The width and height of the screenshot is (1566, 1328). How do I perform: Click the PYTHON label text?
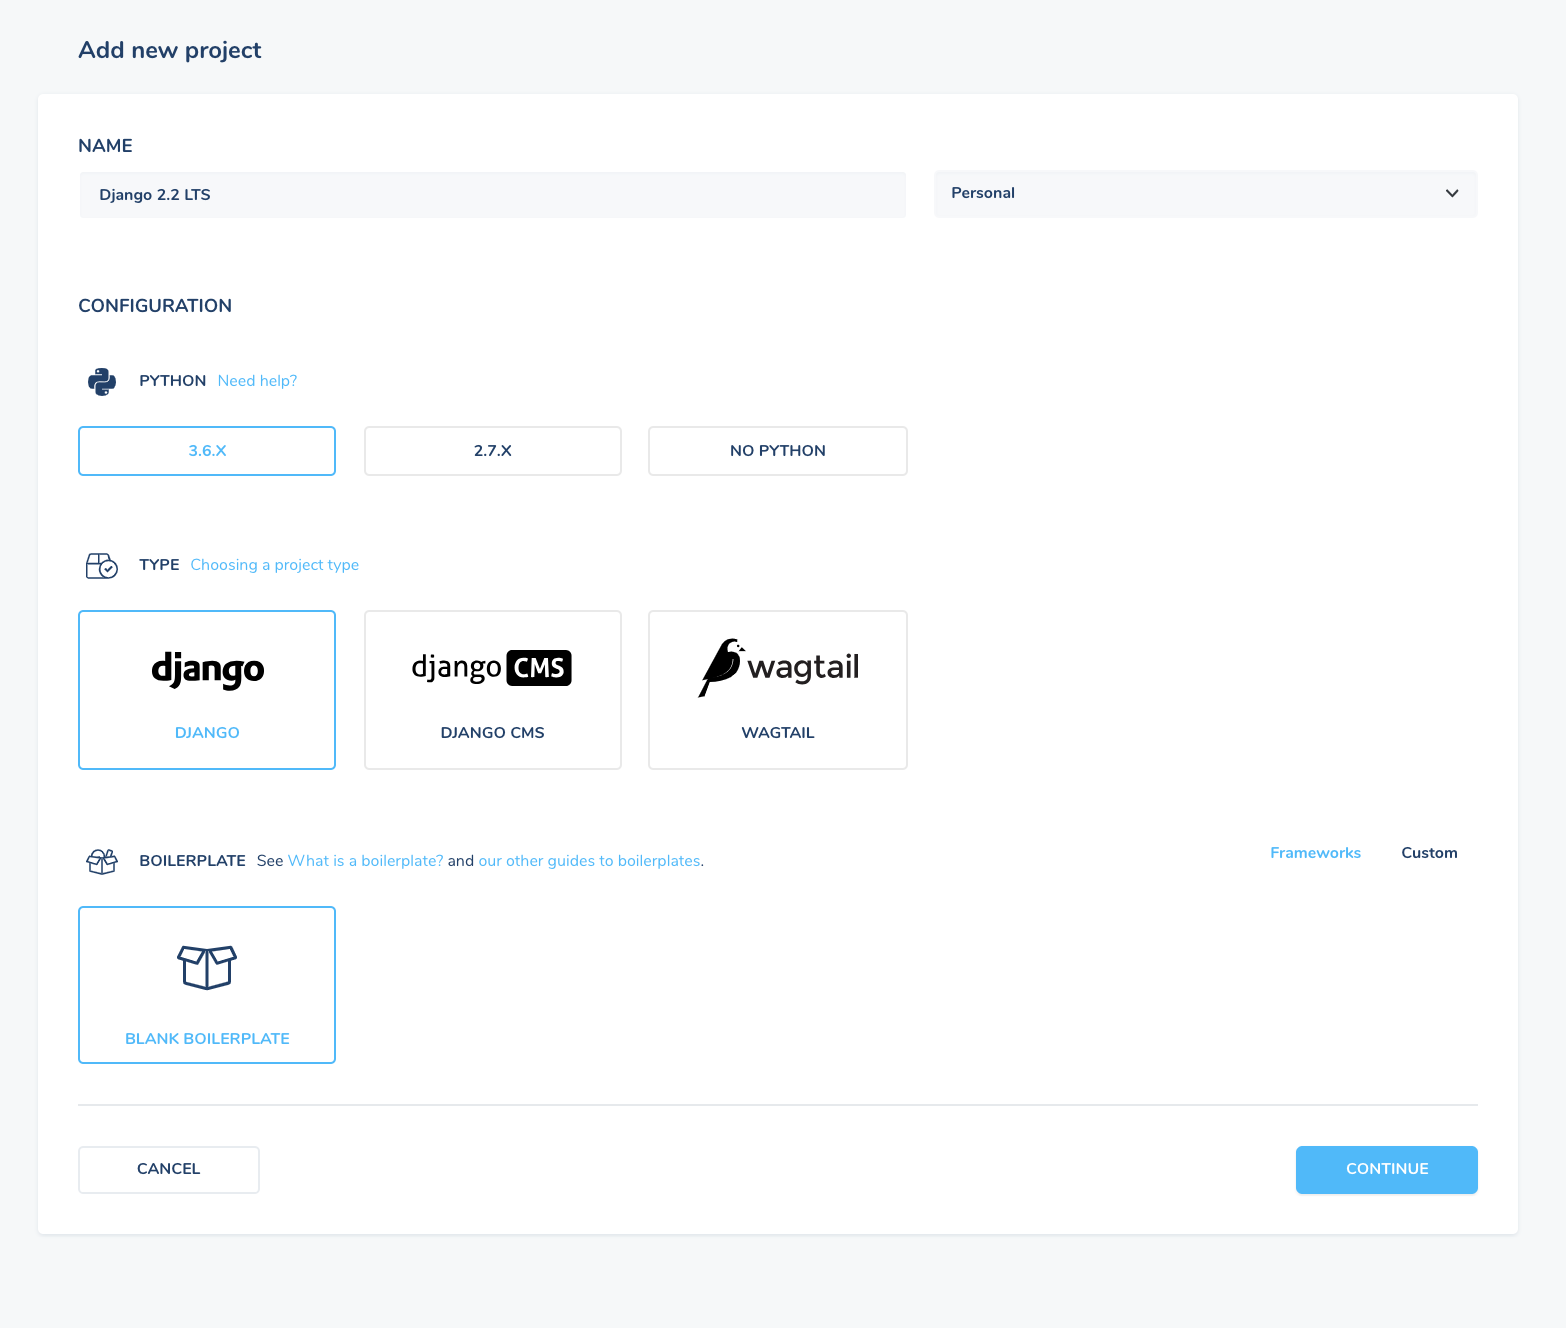pyautogui.click(x=172, y=381)
